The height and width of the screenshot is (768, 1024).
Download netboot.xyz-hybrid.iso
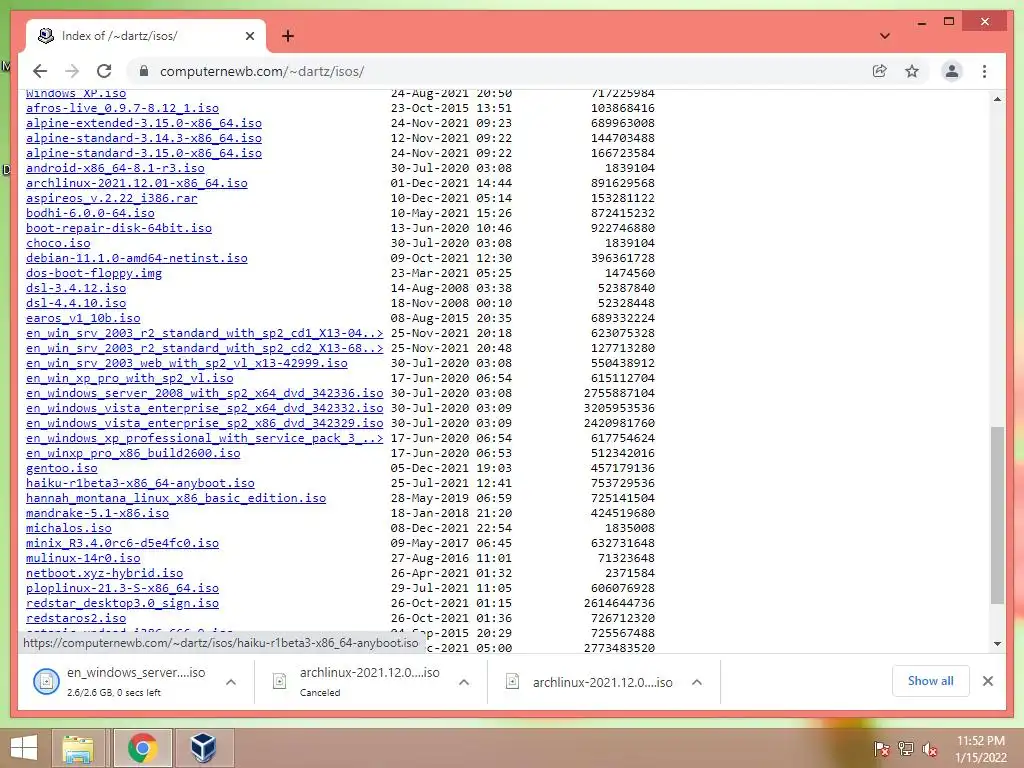[x=104, y=574]
